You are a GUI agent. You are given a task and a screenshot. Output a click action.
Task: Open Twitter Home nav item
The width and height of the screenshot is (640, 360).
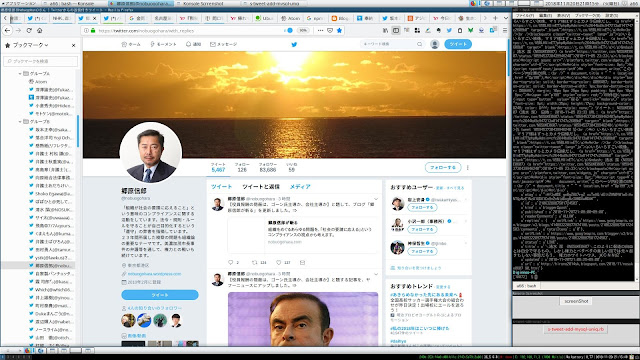[x=131, y=44]
